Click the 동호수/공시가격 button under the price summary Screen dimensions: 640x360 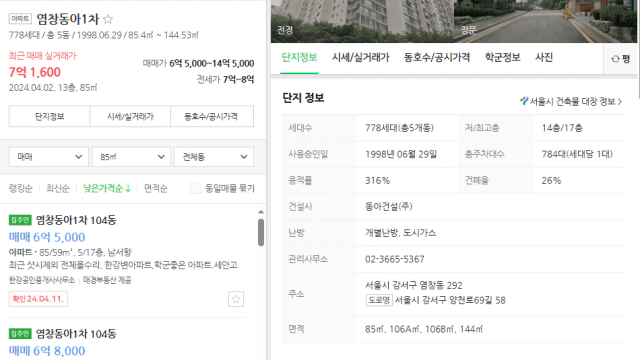pyautogui.click(x=212, y=116)
